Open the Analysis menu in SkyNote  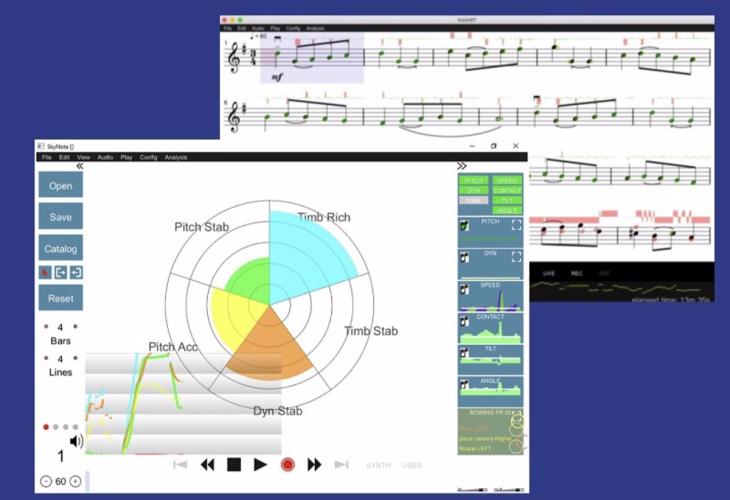click(176, 157)
